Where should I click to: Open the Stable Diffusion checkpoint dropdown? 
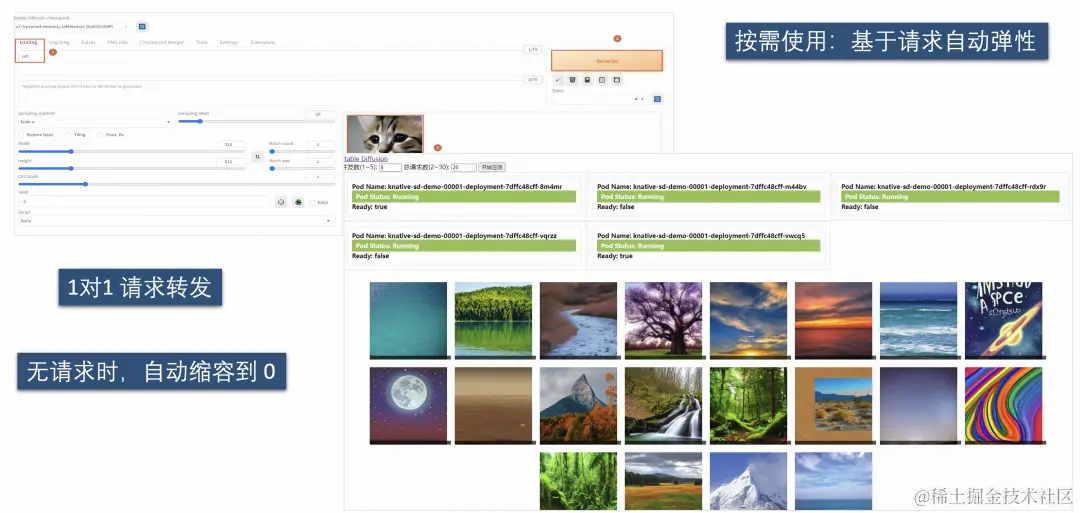click(72, 26)
